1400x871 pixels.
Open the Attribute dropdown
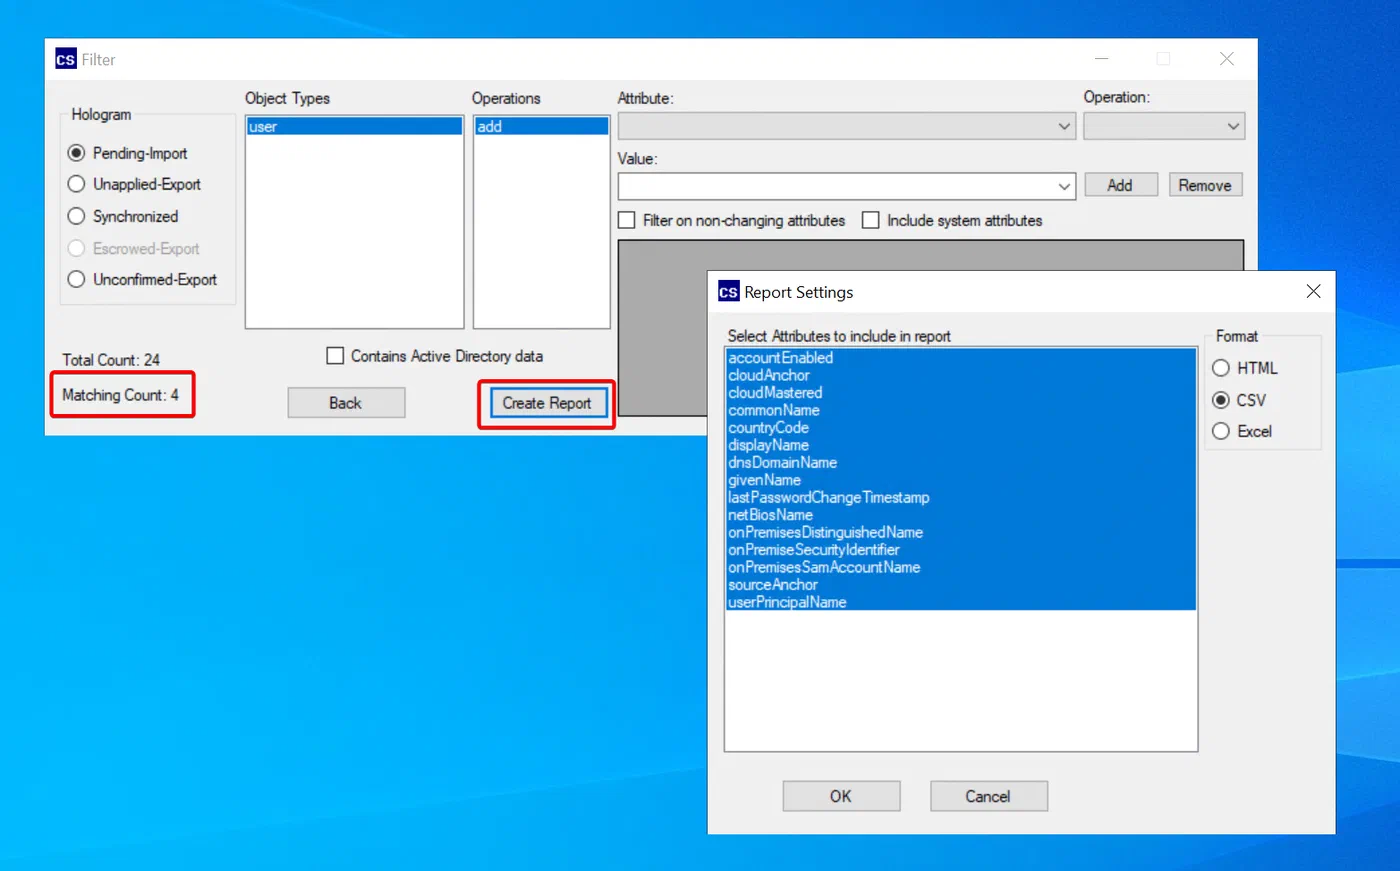(847, 126)
